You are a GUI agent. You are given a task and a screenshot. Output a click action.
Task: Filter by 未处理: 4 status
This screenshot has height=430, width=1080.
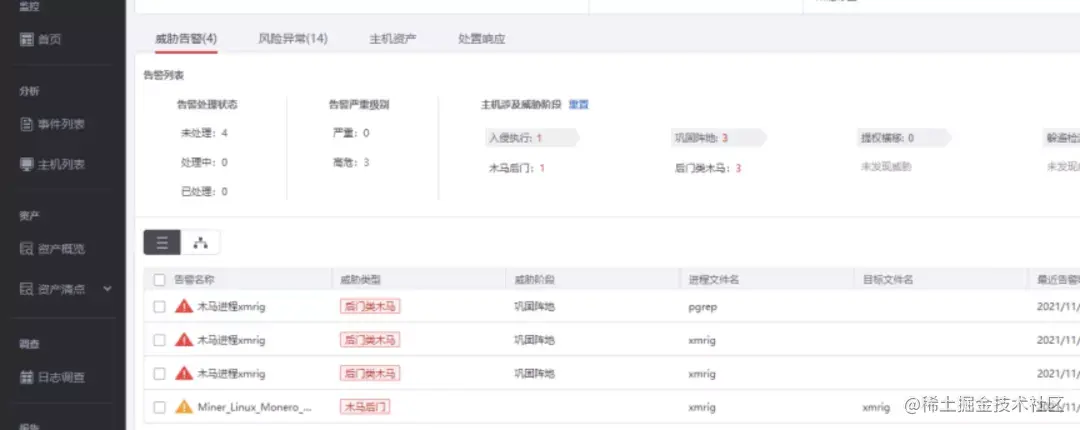point(204,133)
